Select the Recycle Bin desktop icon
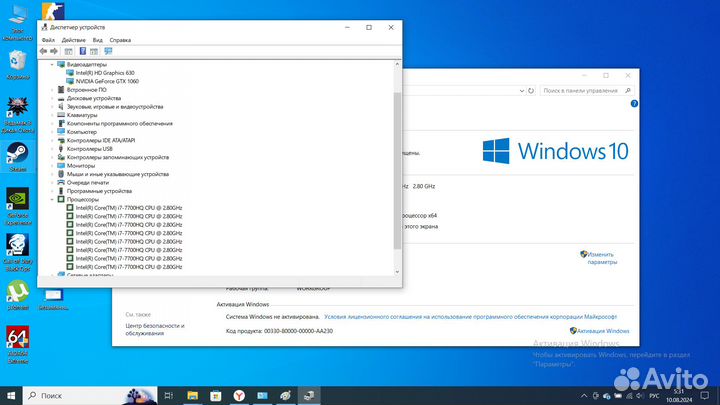The image size is (720, 405). 17,60
